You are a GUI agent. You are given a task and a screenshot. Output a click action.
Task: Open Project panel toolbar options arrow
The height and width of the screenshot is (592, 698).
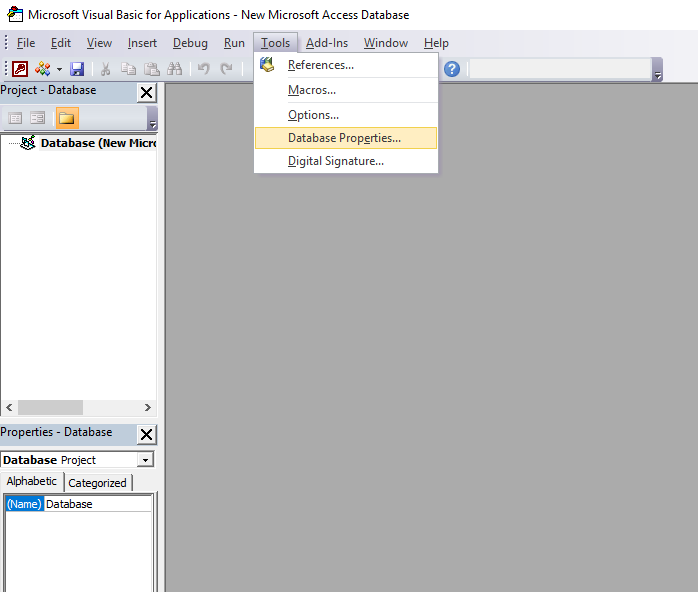click(152, 119)
